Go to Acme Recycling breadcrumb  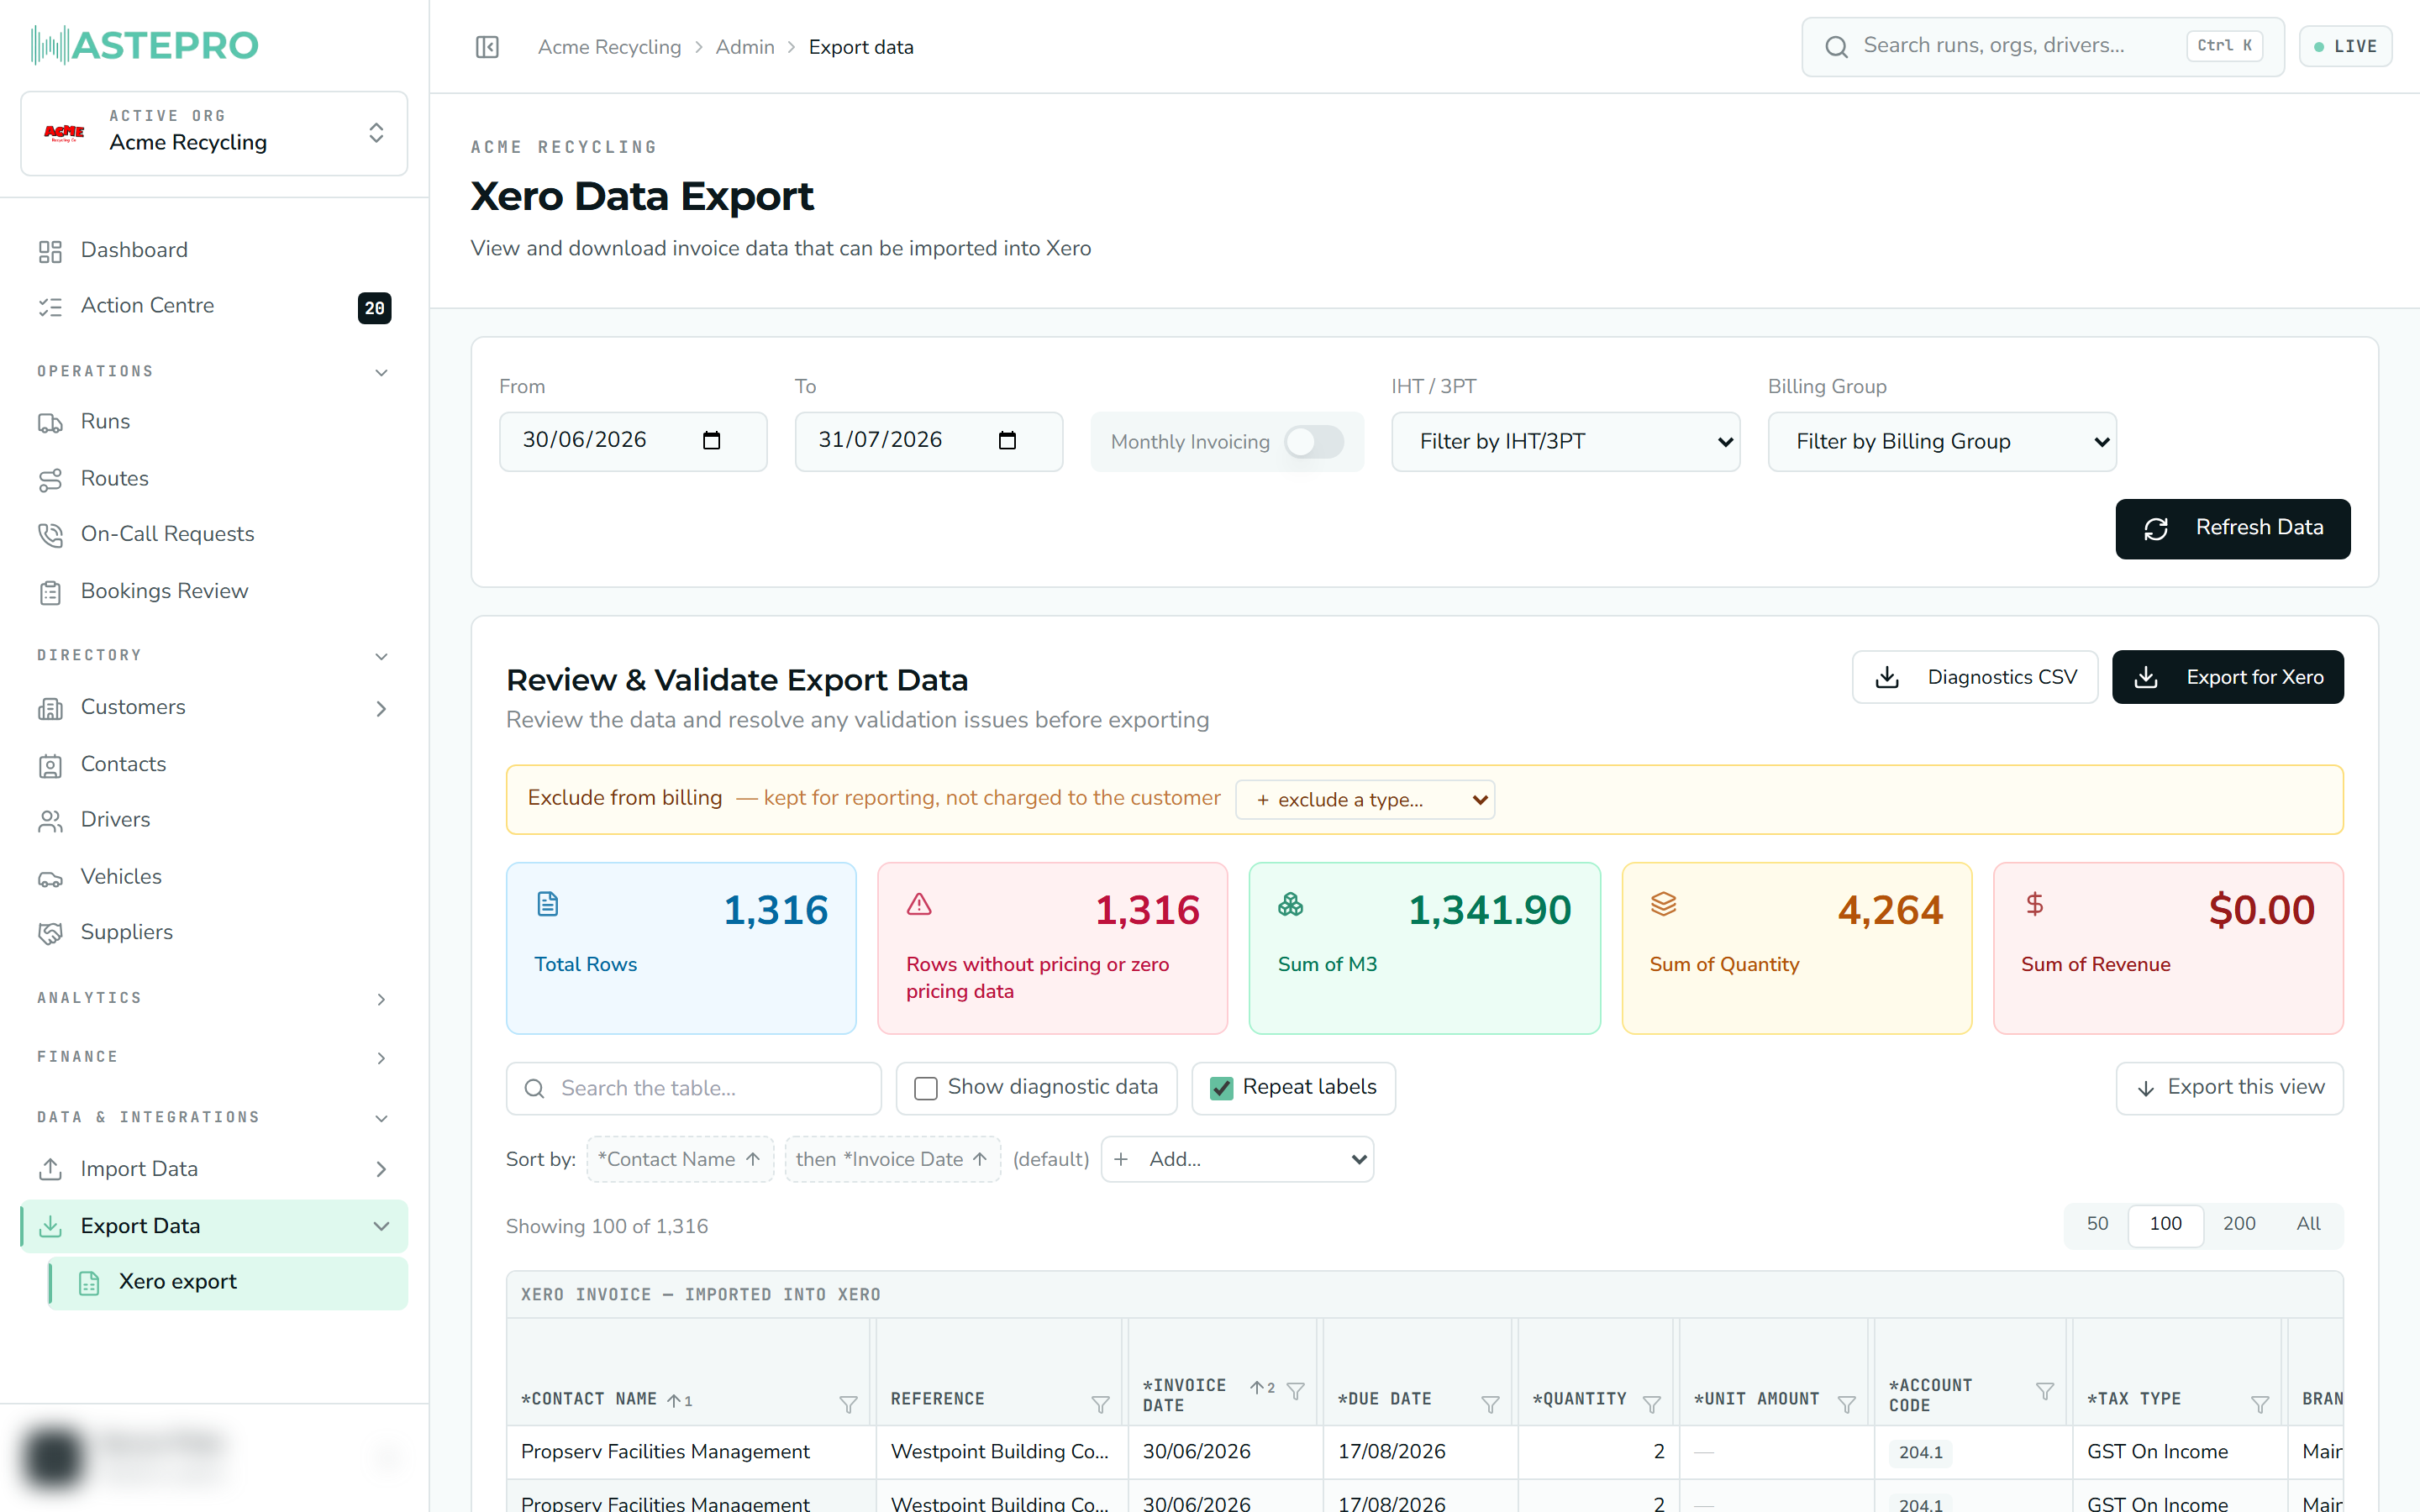[609, 47]
